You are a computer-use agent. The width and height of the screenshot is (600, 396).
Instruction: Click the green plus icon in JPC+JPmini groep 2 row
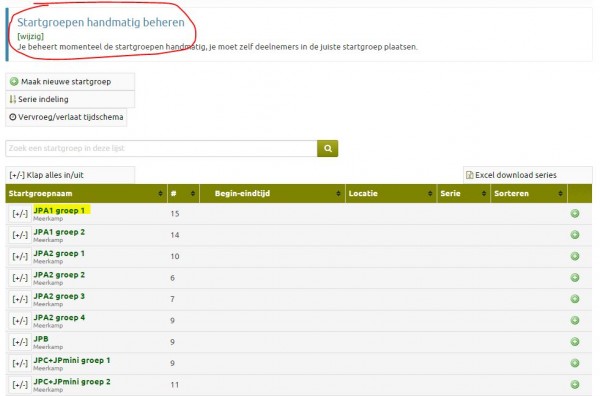(x=575, y=385)
